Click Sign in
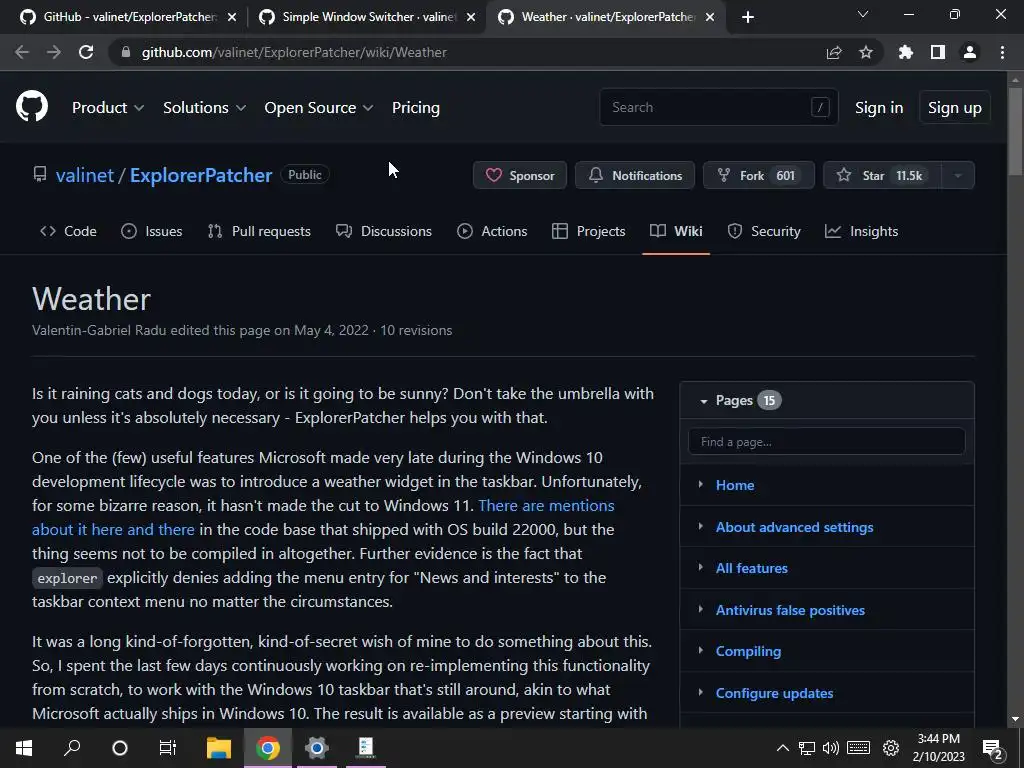Screen dimensions: 1024x768 pyautogui.click(x=879, y=108)
